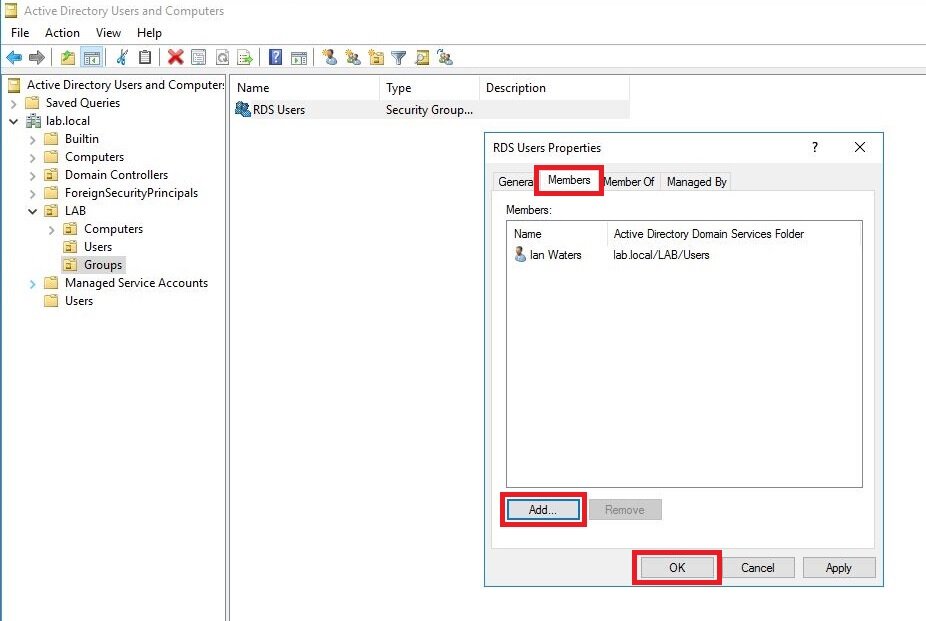Click the lab.local/LAB/Users folder path cell

click(x=661, y=255)
